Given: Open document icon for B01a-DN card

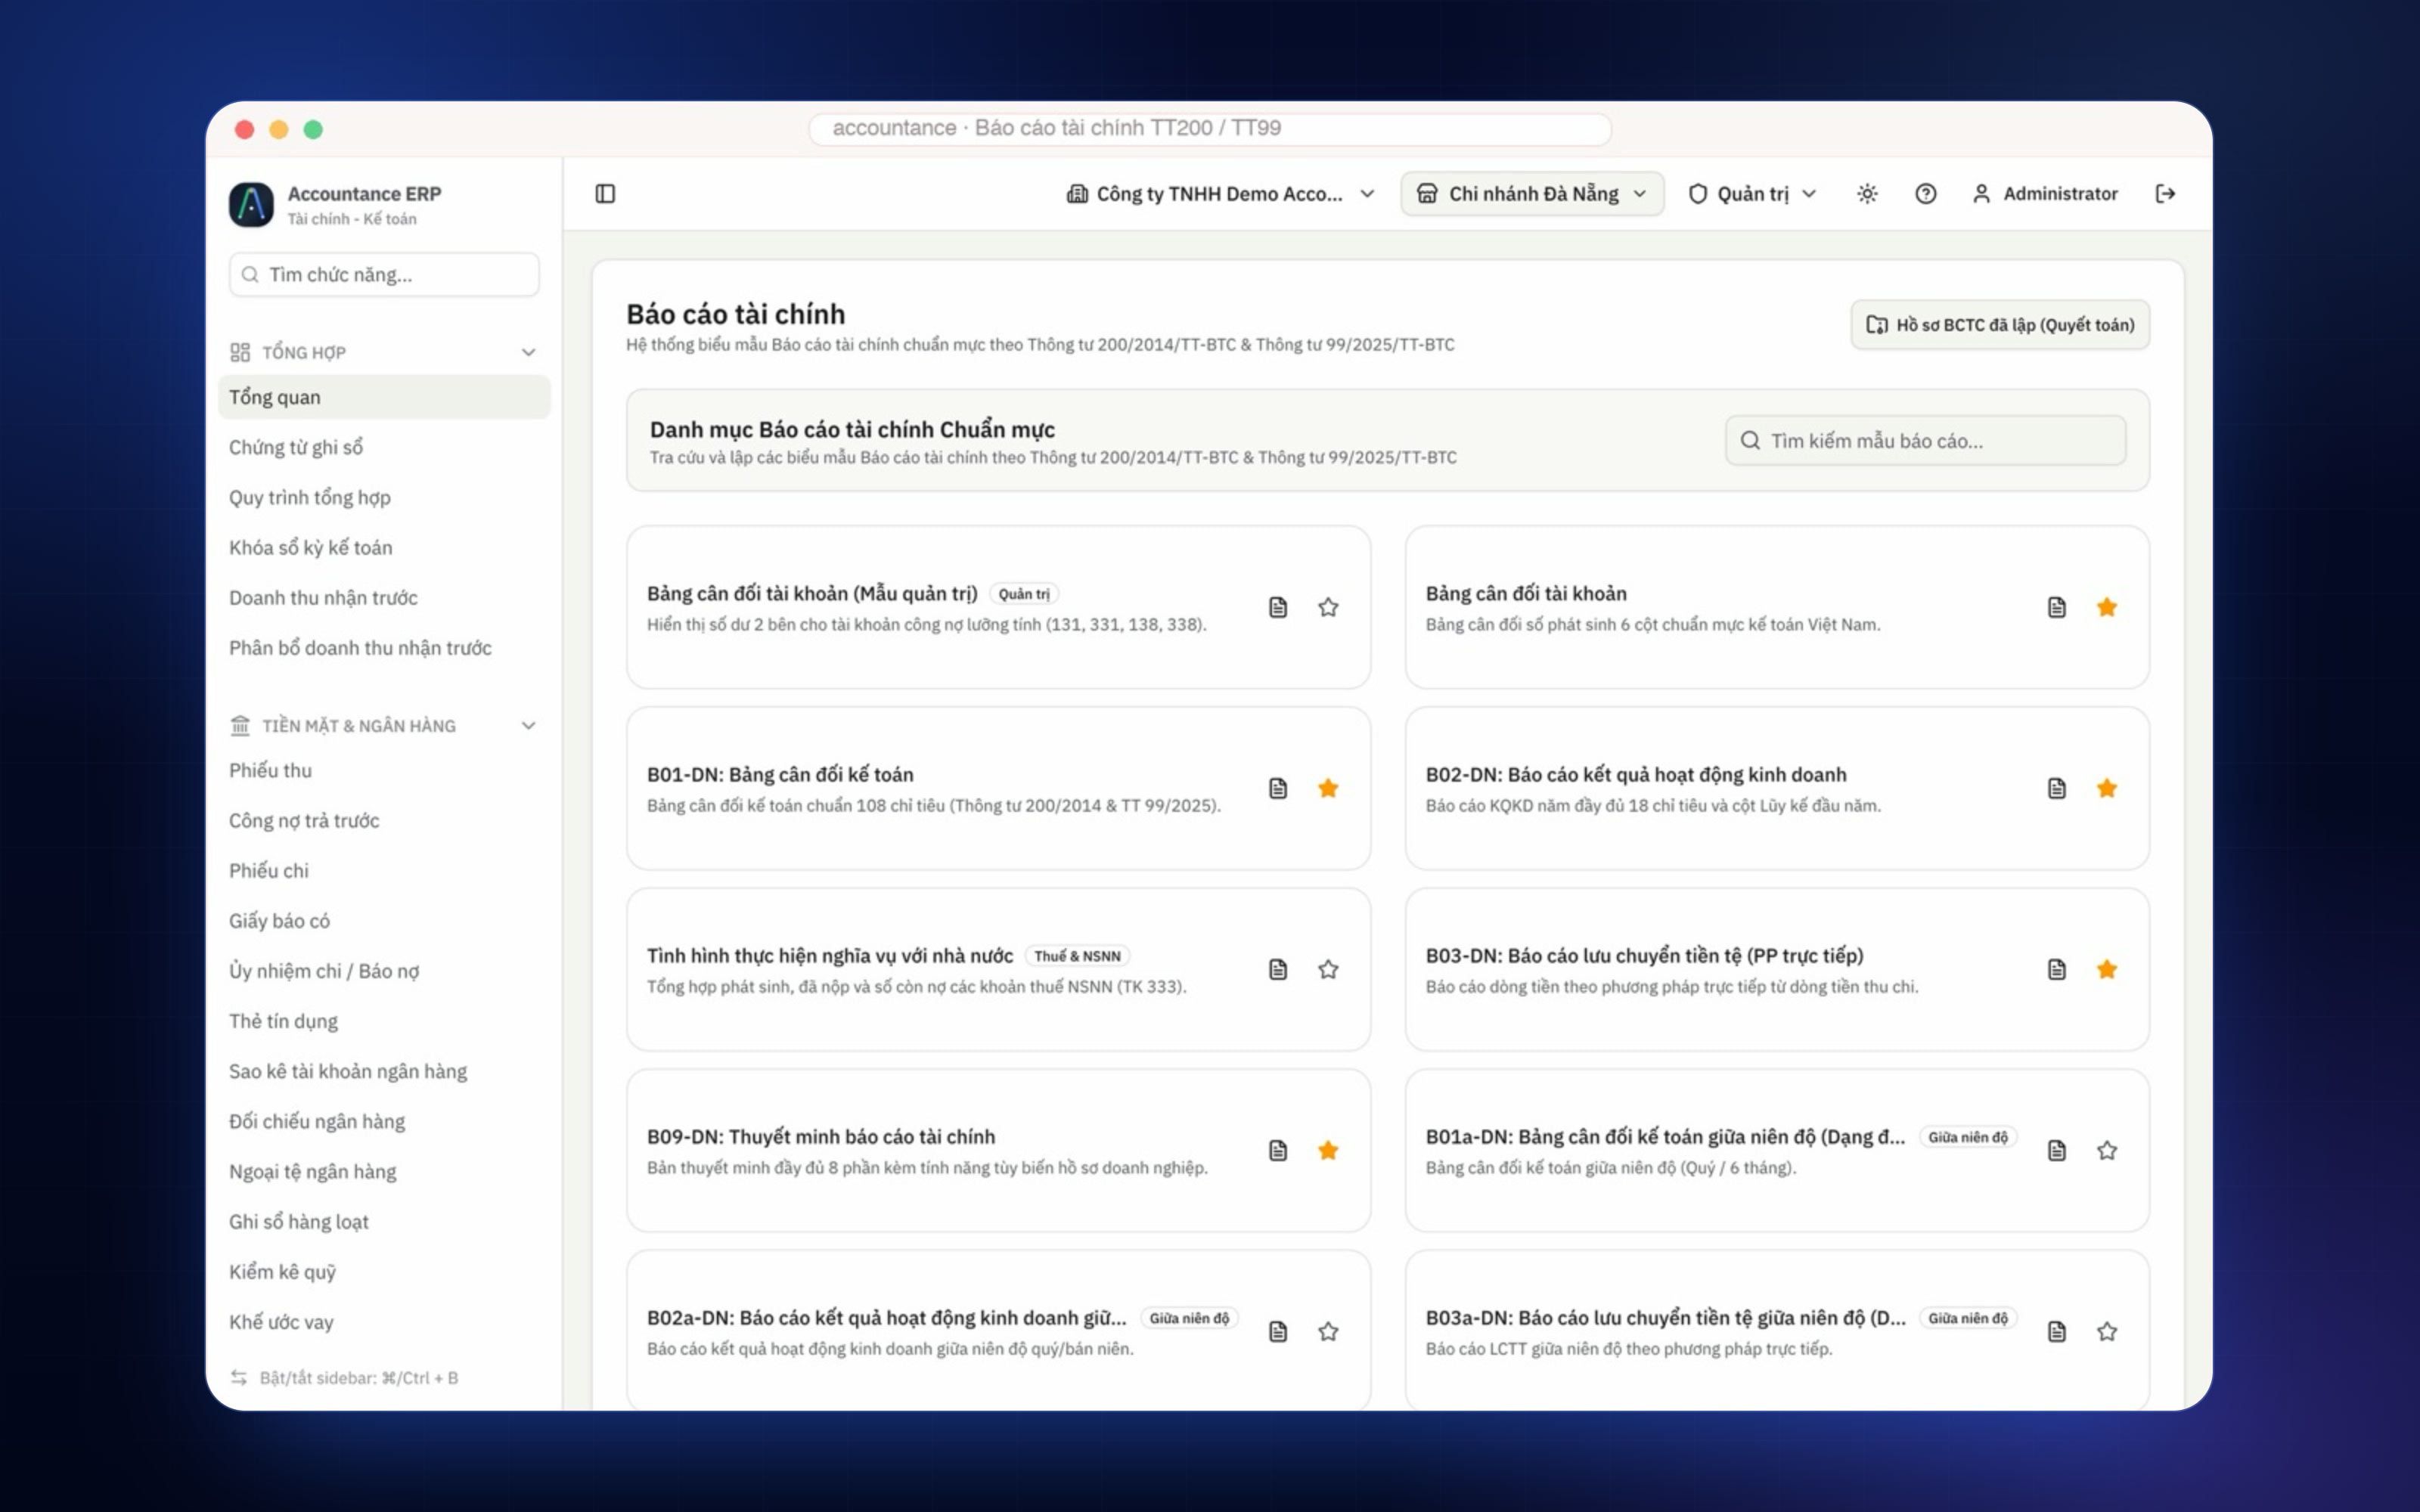Looking at the screenshot, I should [2057, 1150].
